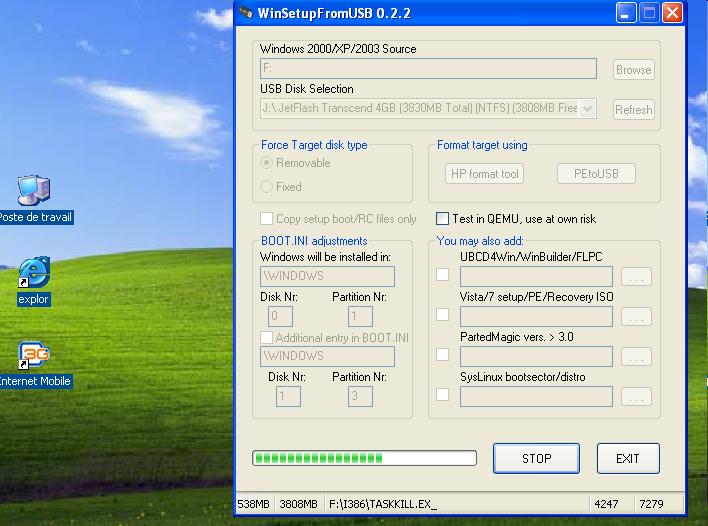Enable Test in QEMU checkbox
The height and width of the screenshot is (526, 708).
coord(442,219)
